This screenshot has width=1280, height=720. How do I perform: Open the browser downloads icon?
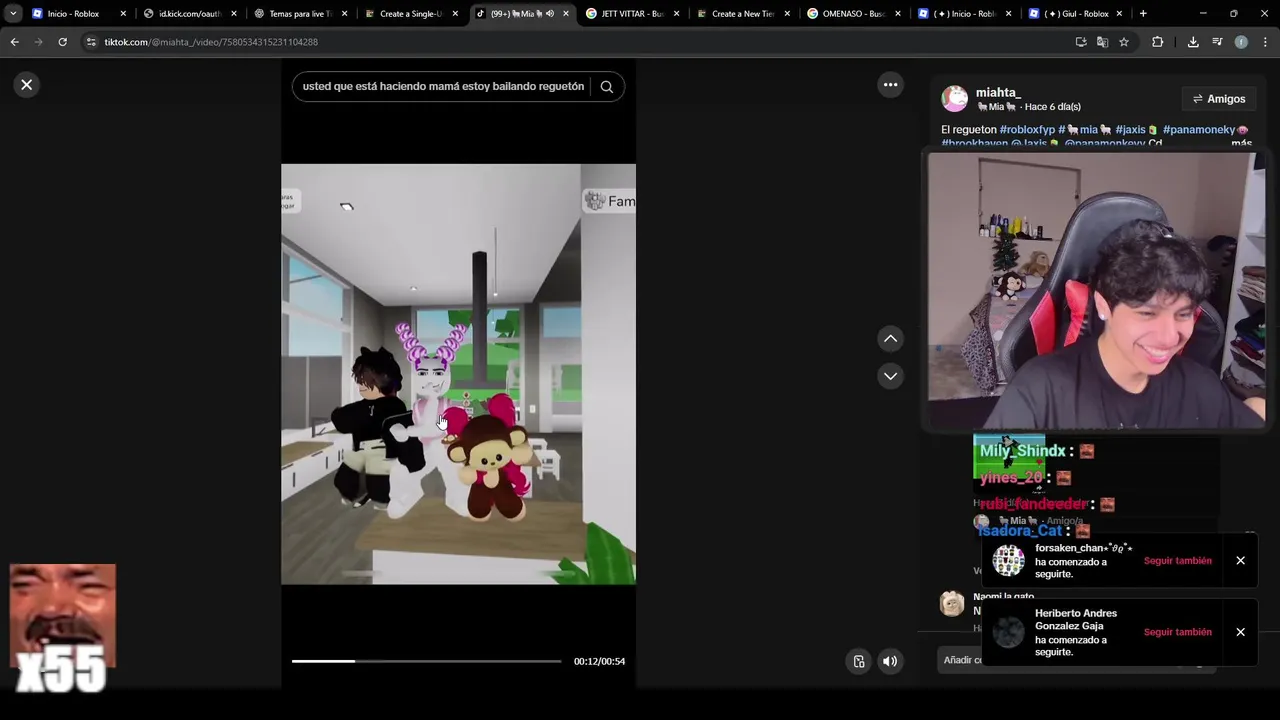coord(1193,42)
